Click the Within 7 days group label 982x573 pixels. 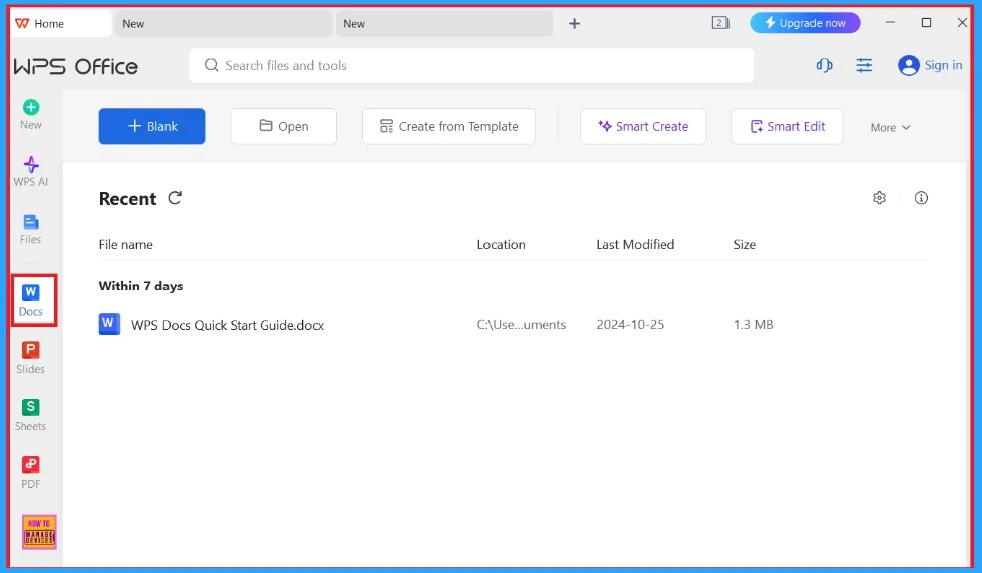[x=141, y=286]
